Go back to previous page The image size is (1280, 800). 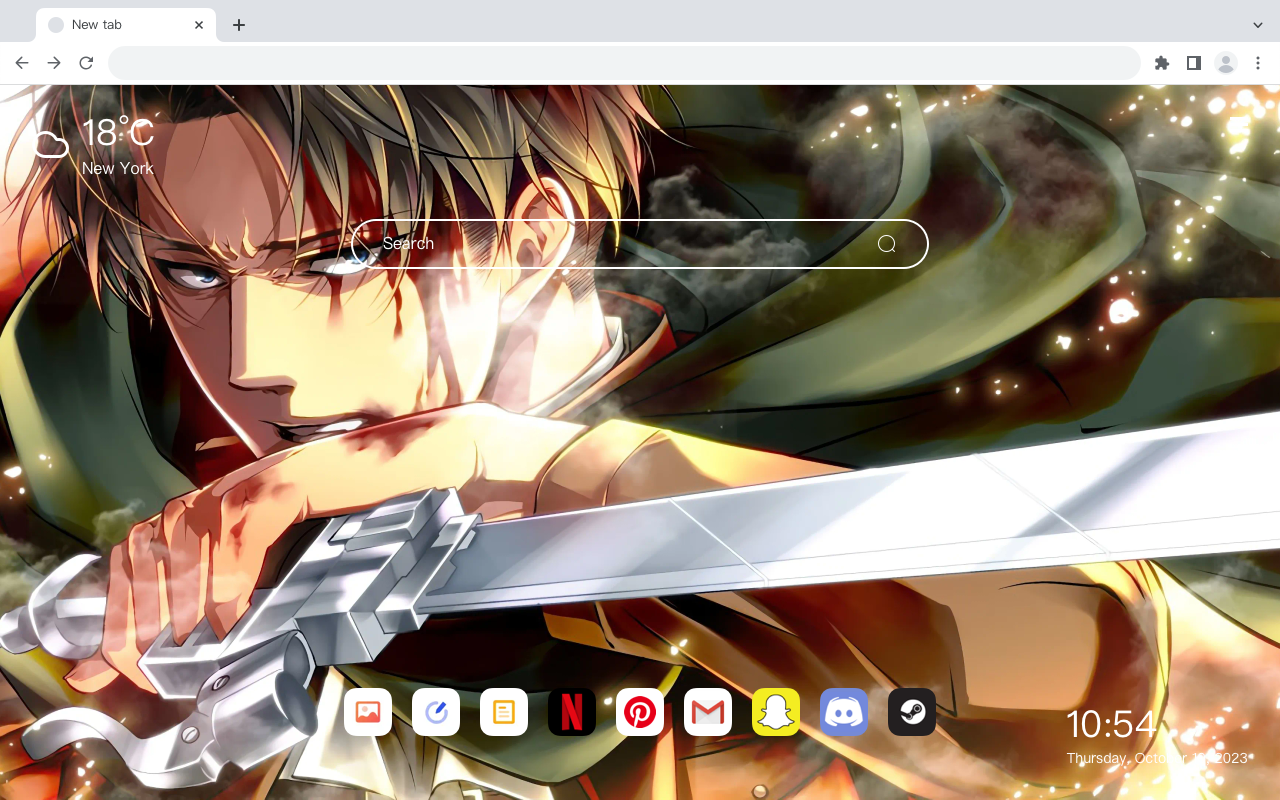point(22,63)
